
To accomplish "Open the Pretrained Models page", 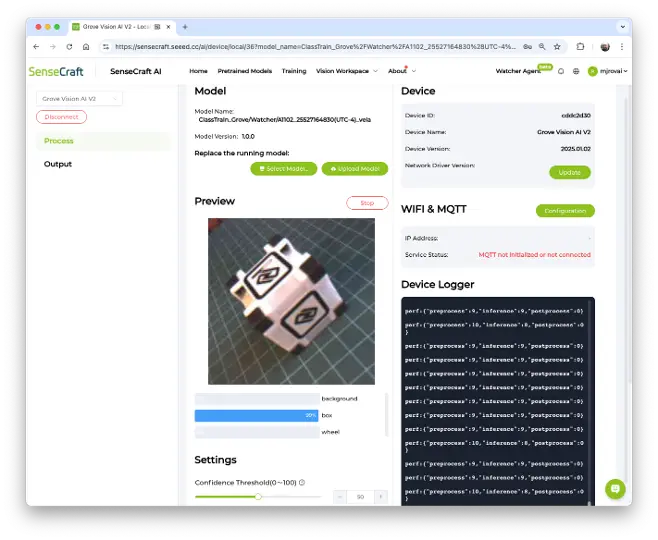I will tap(244, 71).
